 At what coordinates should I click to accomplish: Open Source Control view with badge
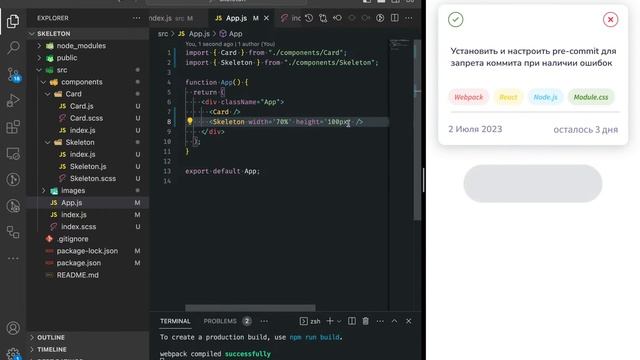click(x=13, y=74)
